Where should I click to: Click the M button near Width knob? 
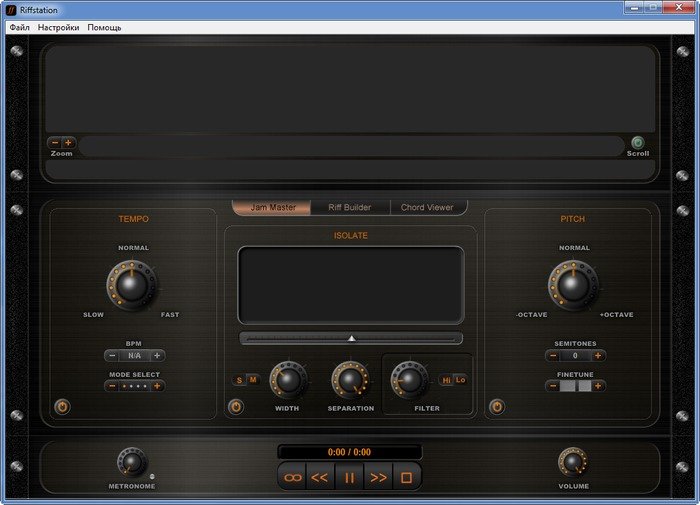pyautogui.click(x=253, y=380)
